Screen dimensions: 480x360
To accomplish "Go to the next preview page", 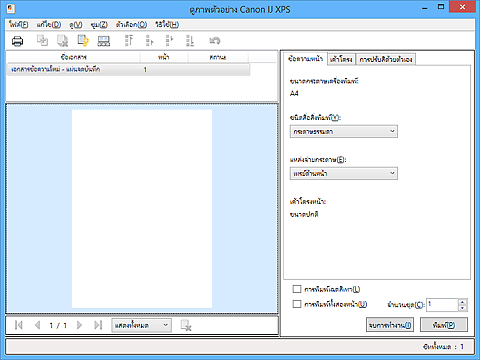I will (79, 325).
